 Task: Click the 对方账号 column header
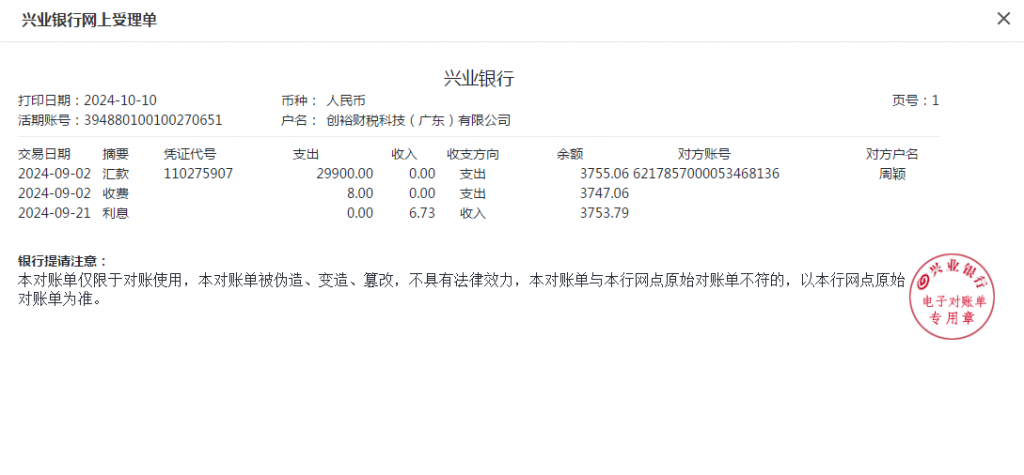pos(704,155)
